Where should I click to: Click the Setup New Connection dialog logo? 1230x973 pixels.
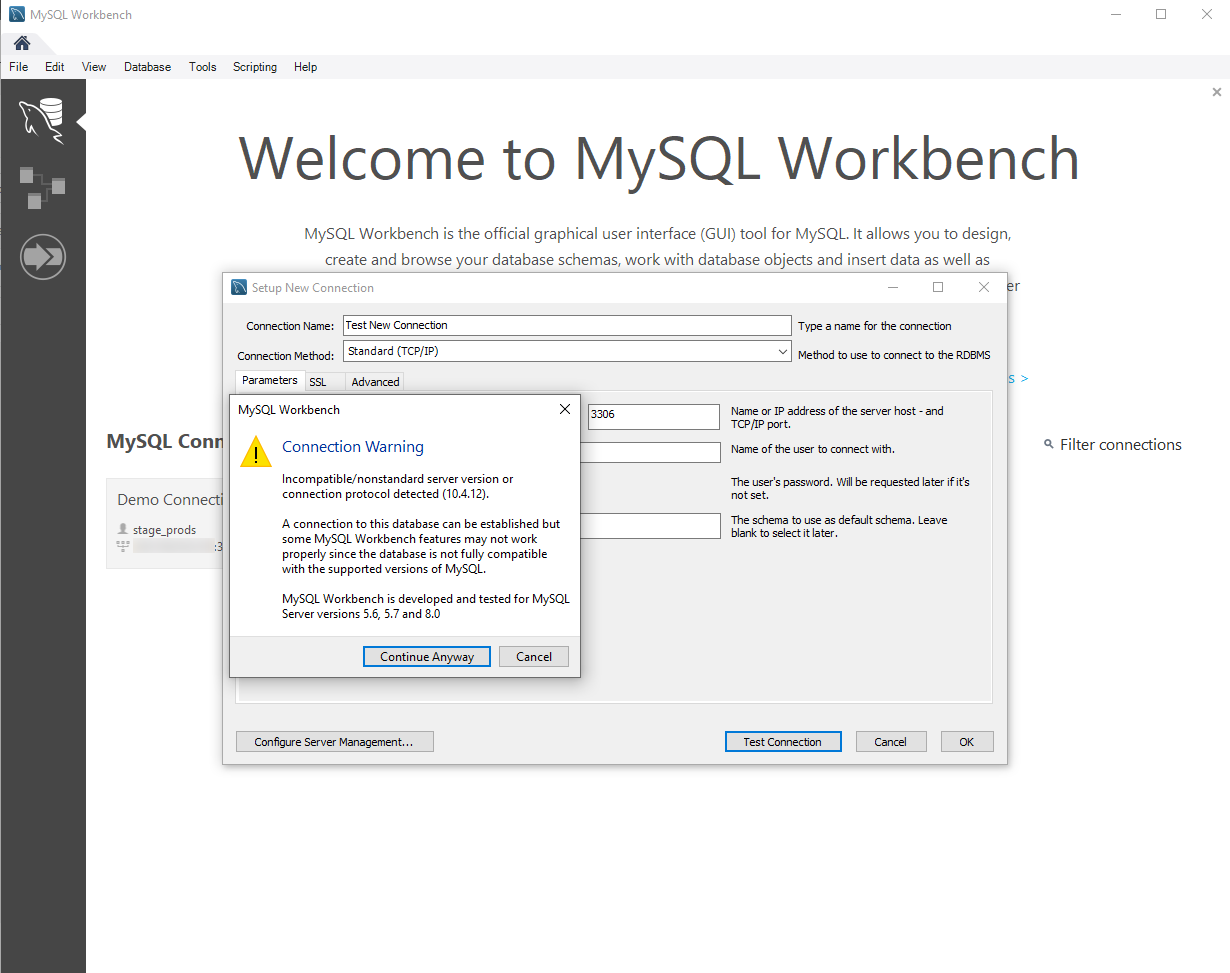click(x=239, y=287)
